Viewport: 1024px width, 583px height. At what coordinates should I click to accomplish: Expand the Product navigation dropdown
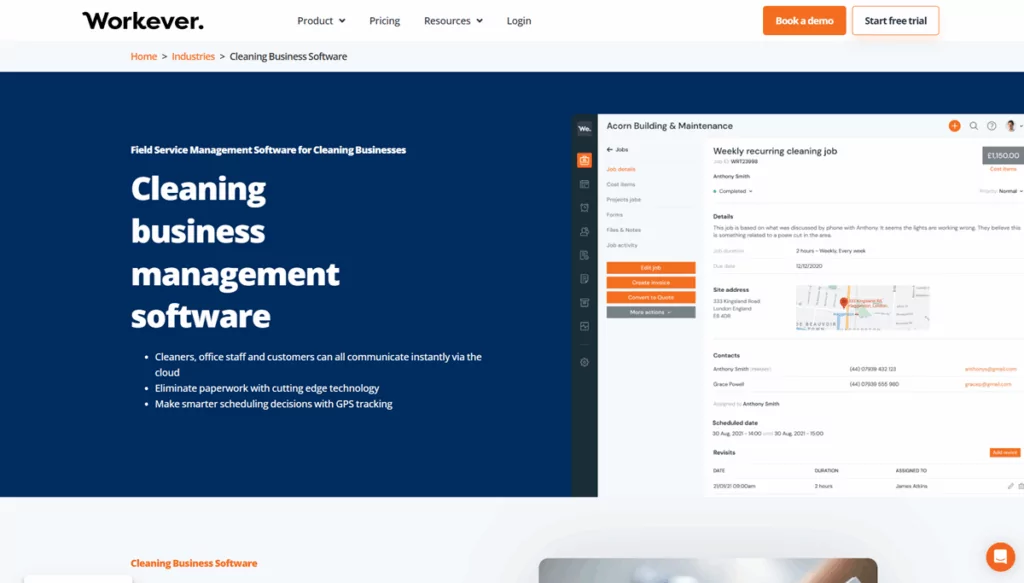320,20
